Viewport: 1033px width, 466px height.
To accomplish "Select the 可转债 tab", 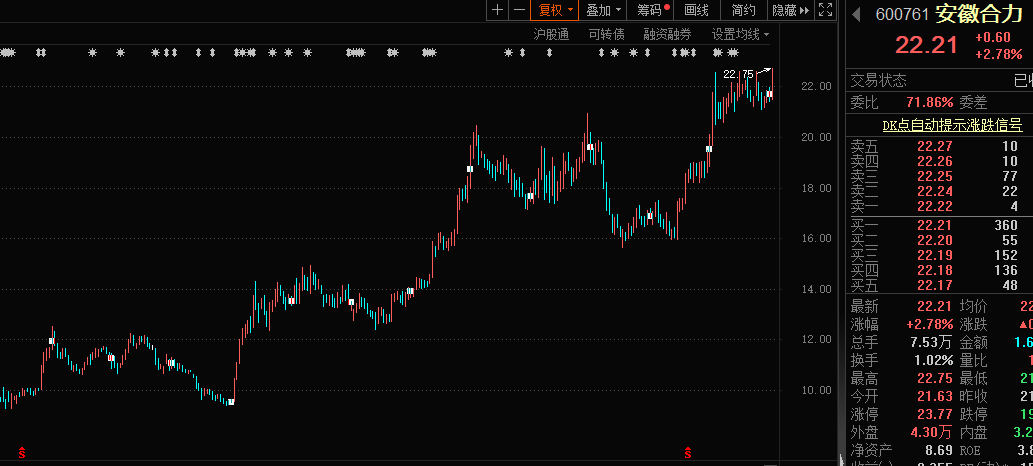I will coord(606,34).
